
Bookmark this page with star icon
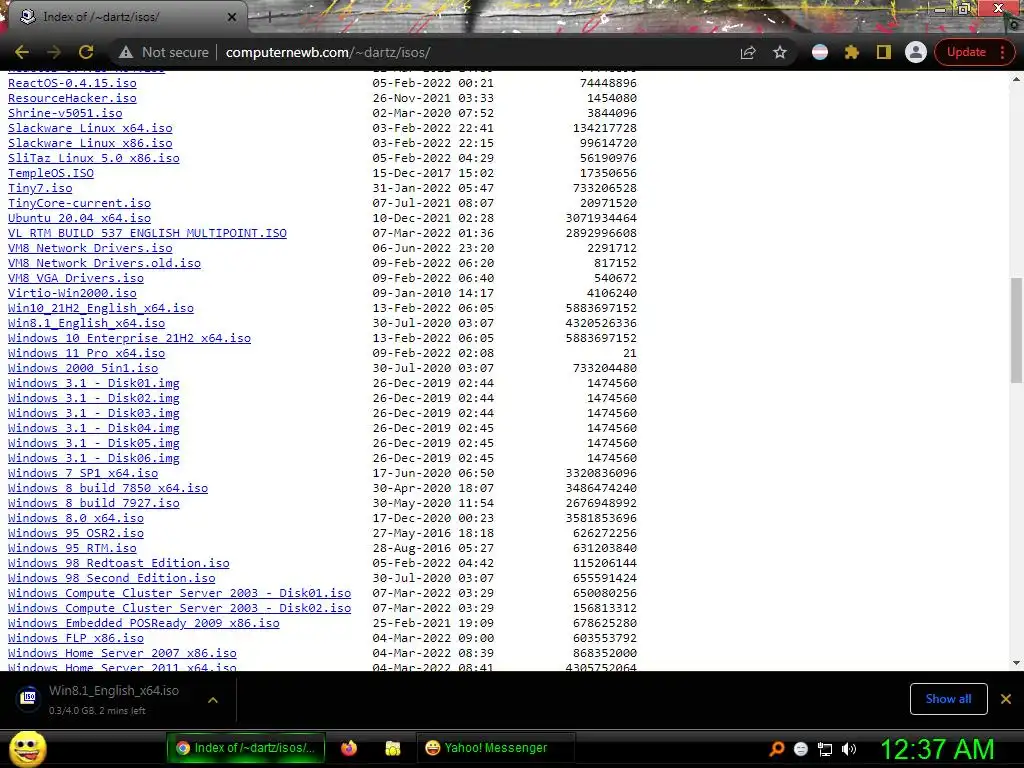[780, 52]
